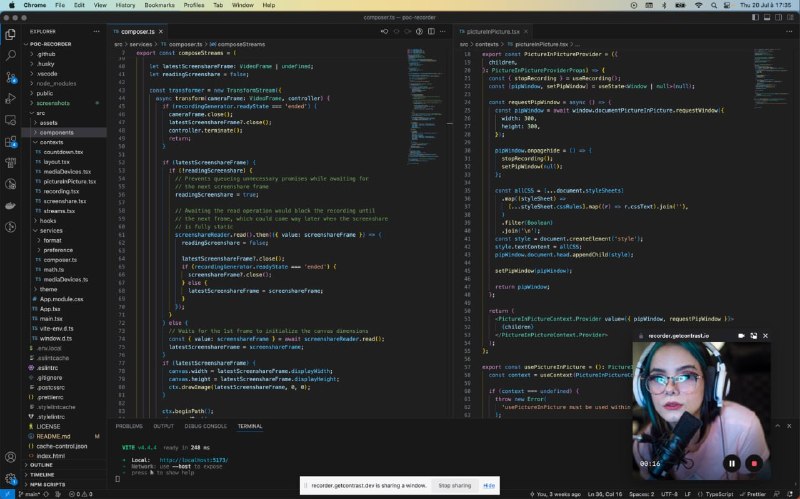Open the Docker whale icon in the activity bar

tap(10, 206)
